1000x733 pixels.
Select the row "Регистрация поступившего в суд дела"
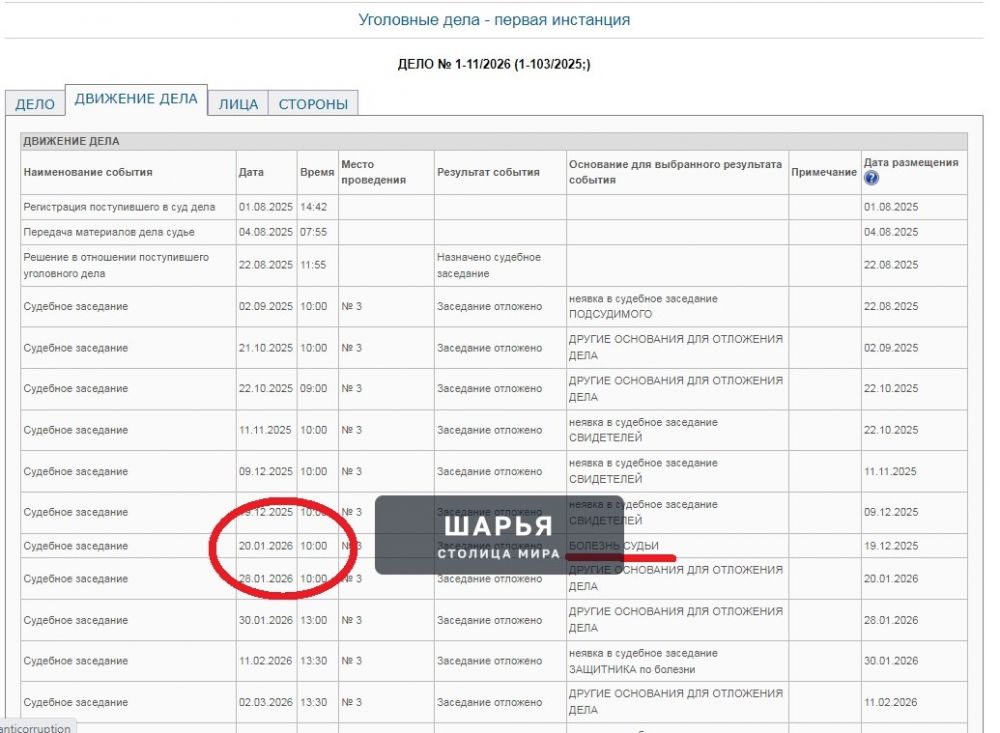(494, 207)
